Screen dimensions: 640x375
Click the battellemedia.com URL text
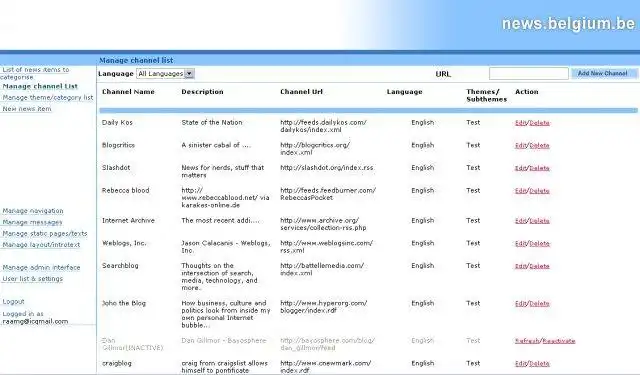pyautogui.click(x=322, y=269)
